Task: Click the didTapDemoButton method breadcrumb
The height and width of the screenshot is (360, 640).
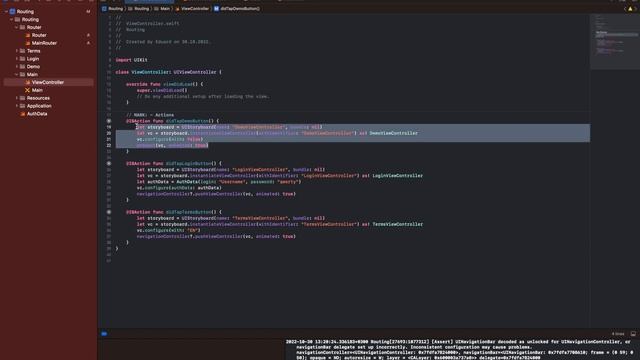Action: (x=237, y=9)
